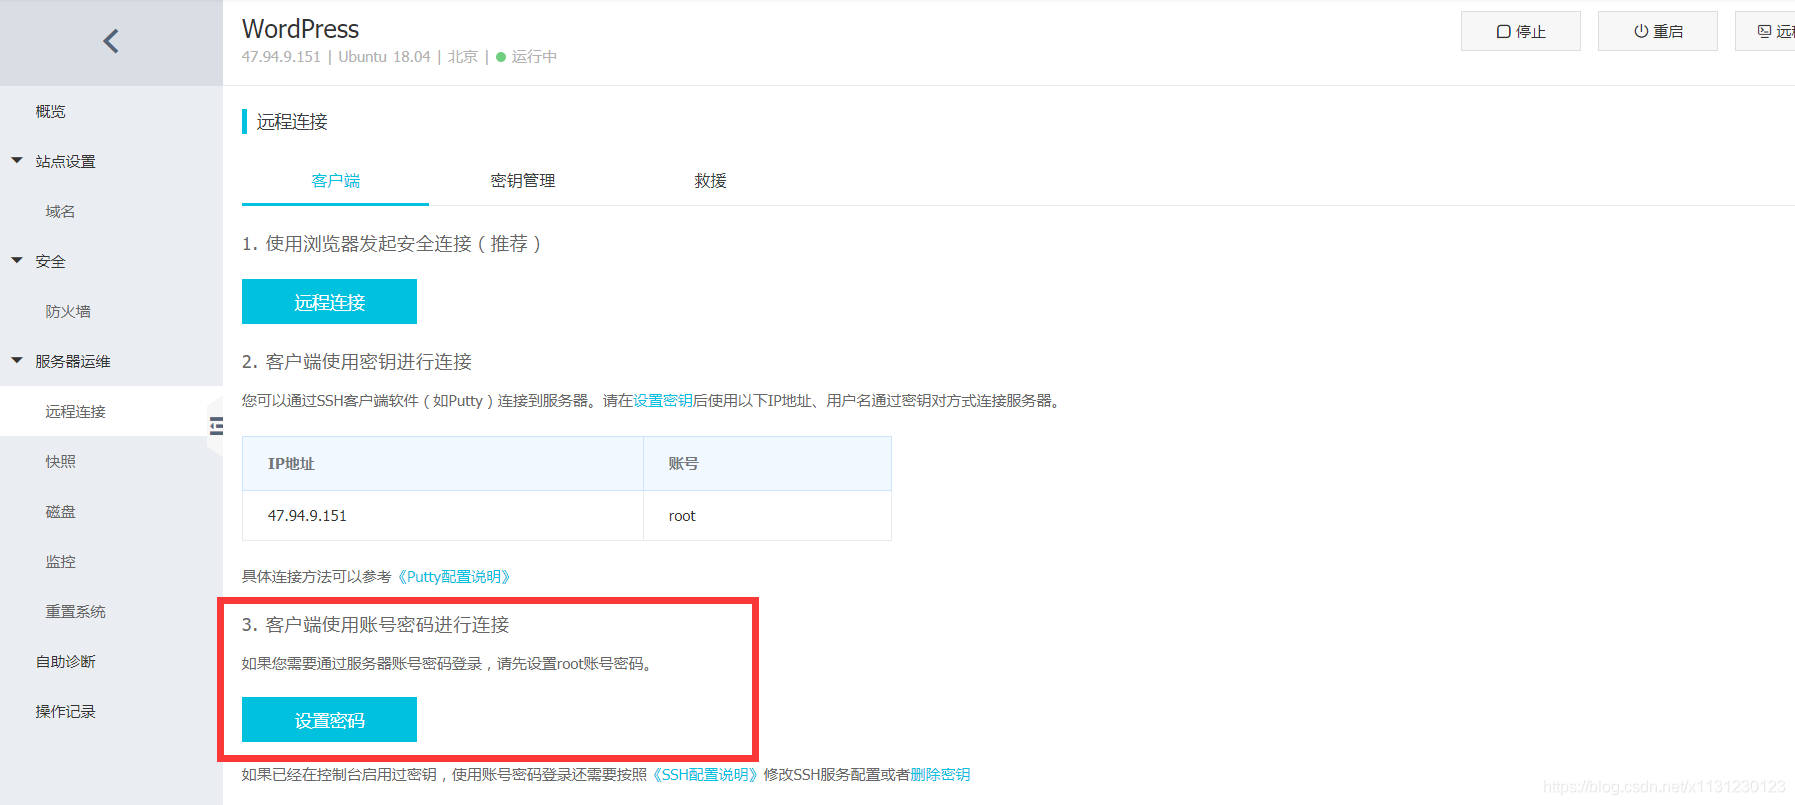Viewport: 1795px width, 805px height.
Task: Open 监控 in sidebar
Action: (x=60, y=561)
